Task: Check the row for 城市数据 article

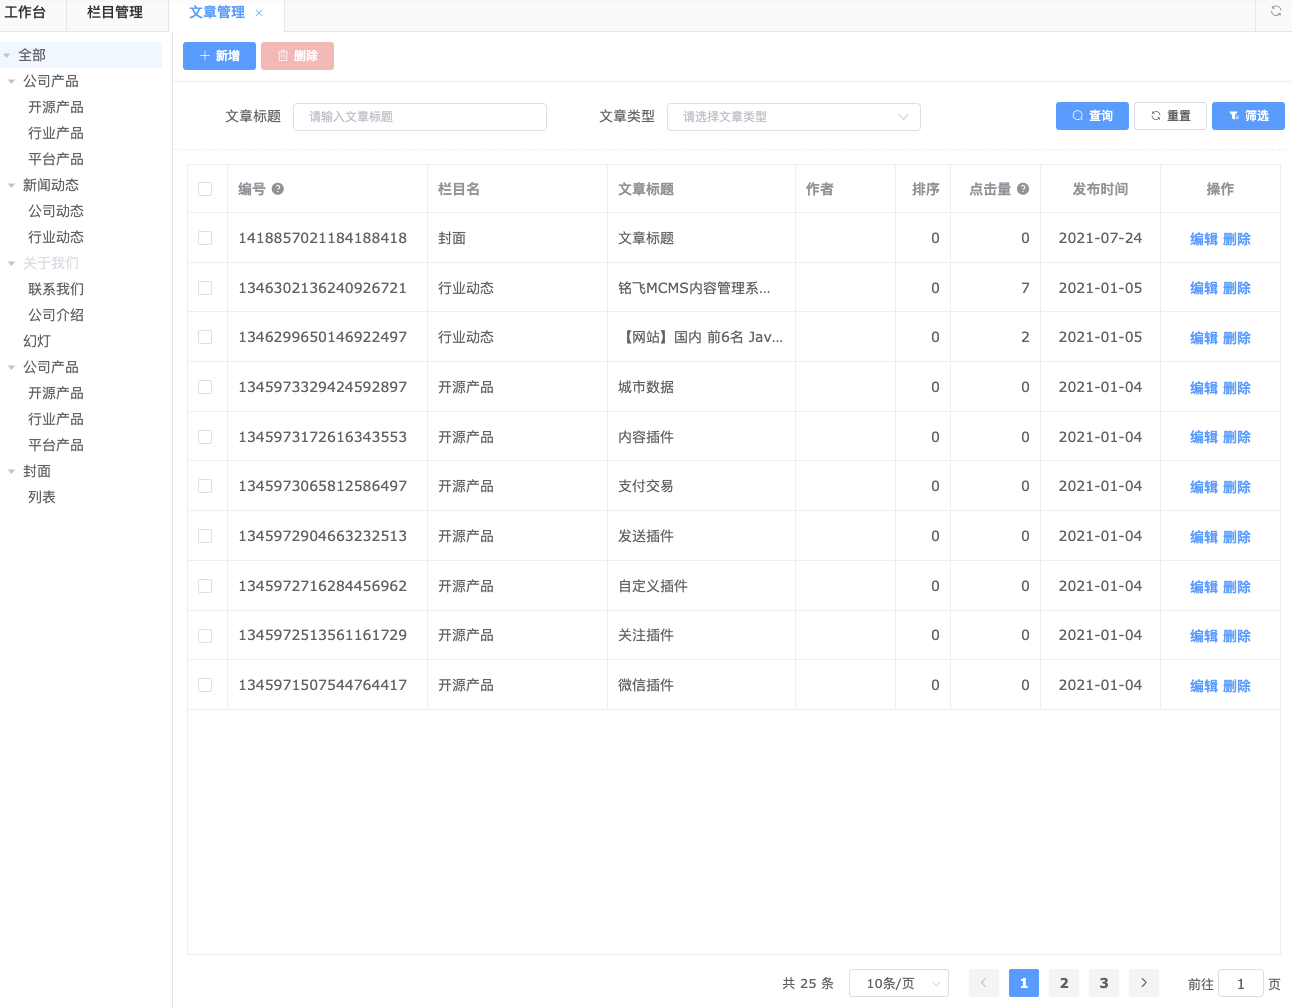Action: [x=205, y=387]
